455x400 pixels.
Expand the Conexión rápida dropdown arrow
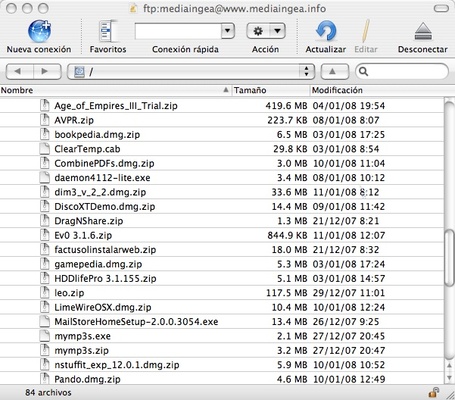click(228, 31)
